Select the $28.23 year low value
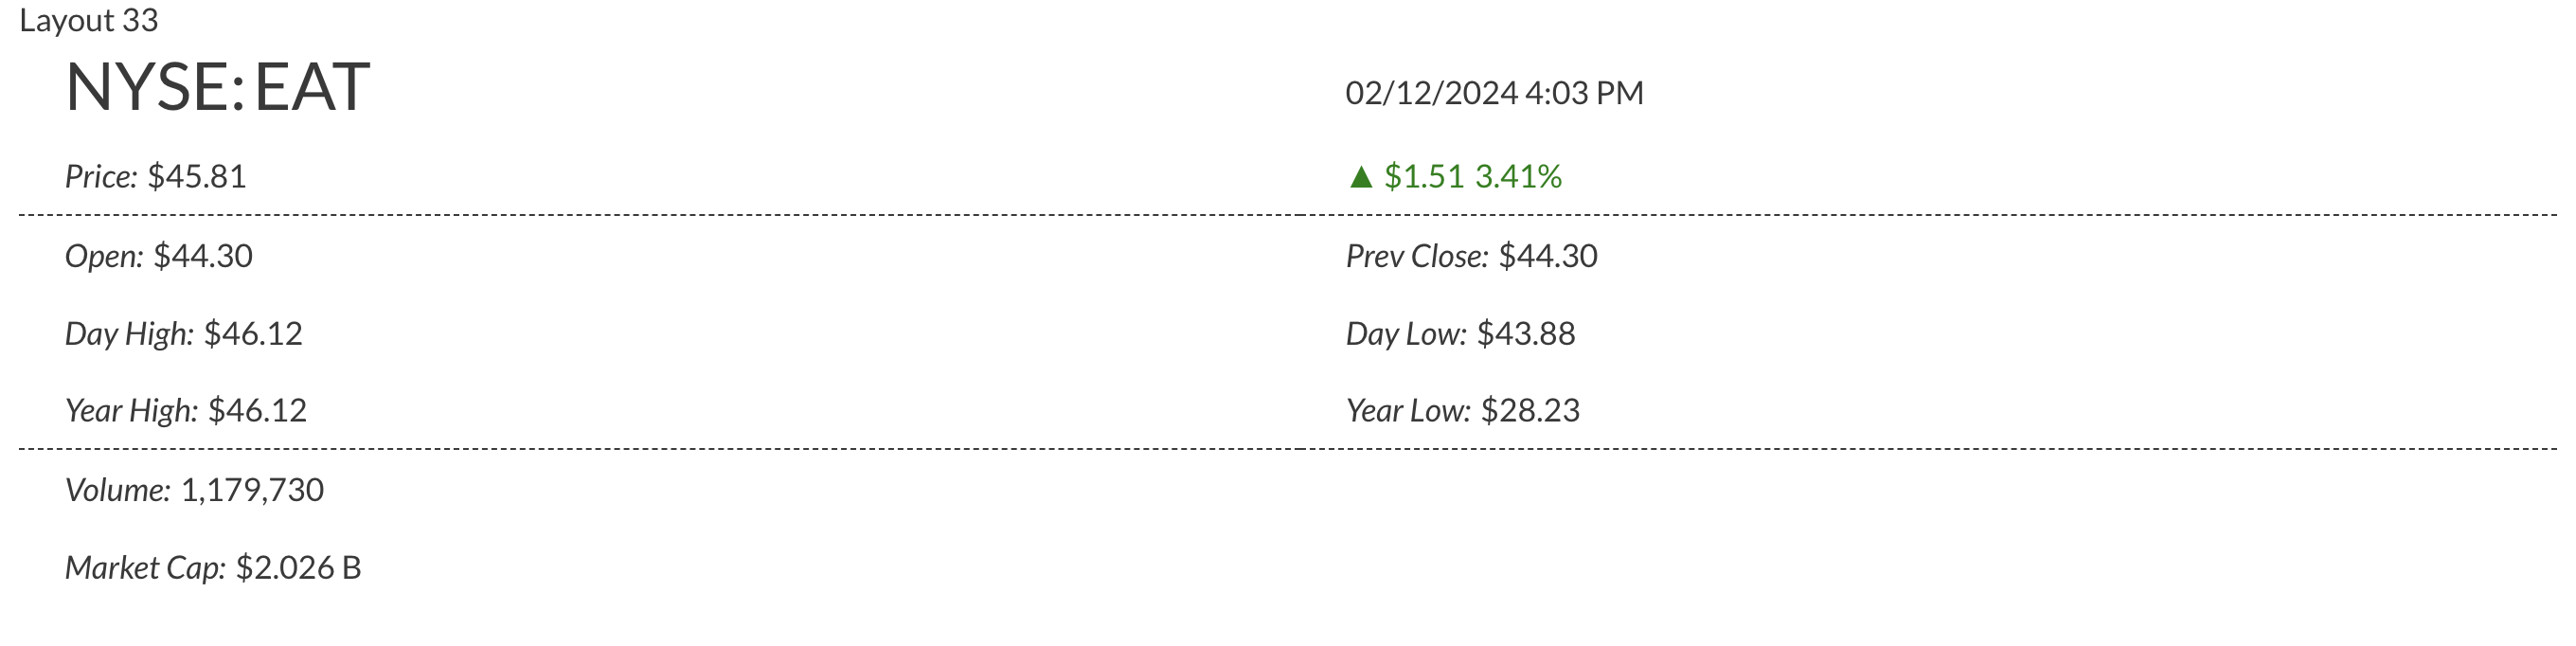This screenshot has width=2576, height=646. [1530, 411]
